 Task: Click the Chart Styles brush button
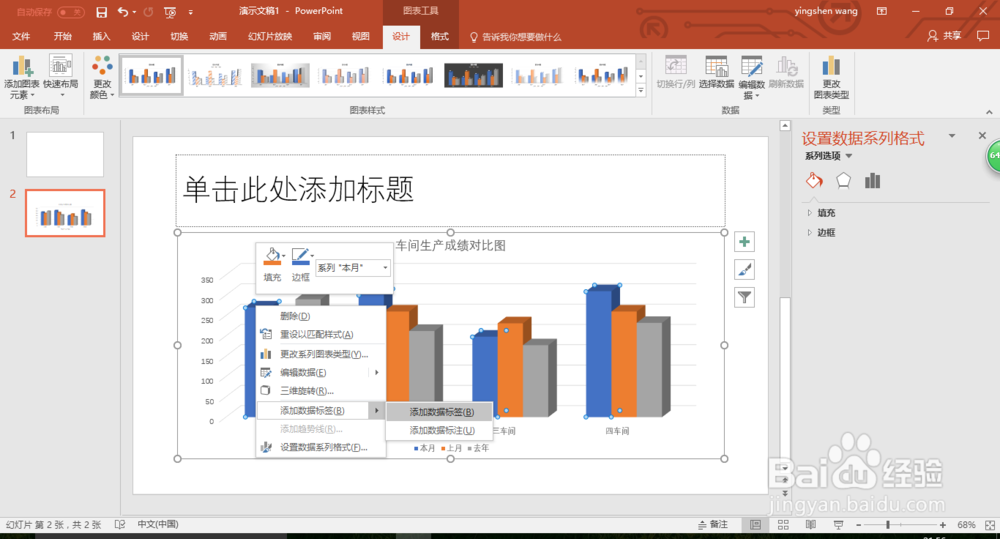click(744, 270)
